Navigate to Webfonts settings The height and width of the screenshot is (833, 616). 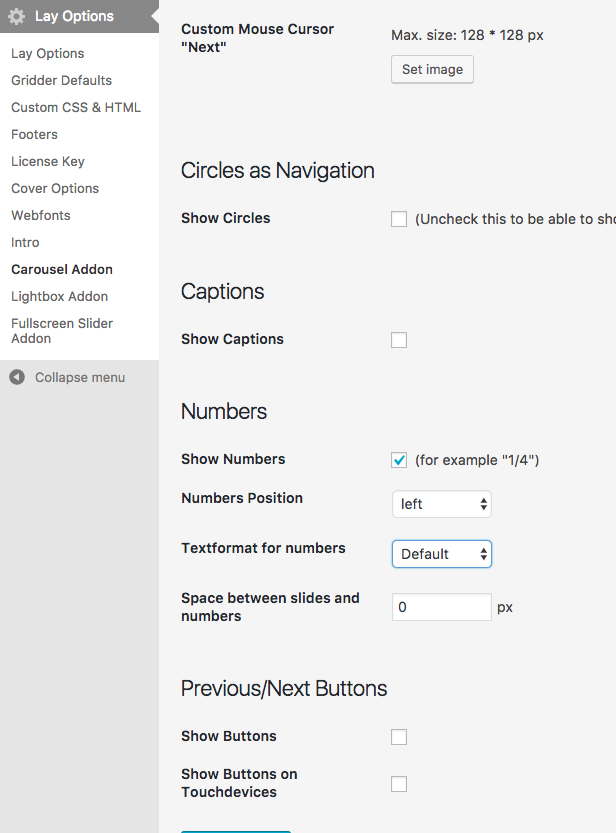41,215
